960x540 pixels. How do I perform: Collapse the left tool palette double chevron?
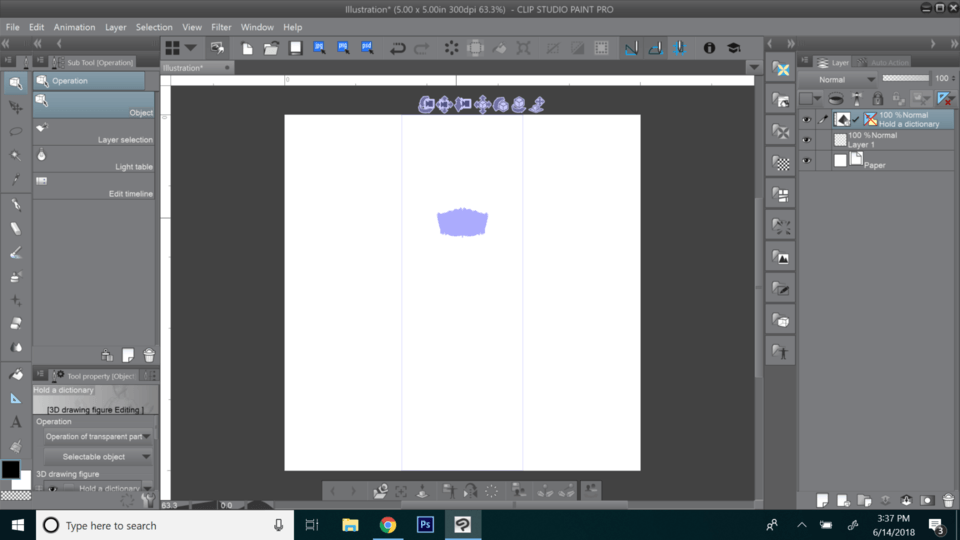pyautogui.click(x=6, y=43)
